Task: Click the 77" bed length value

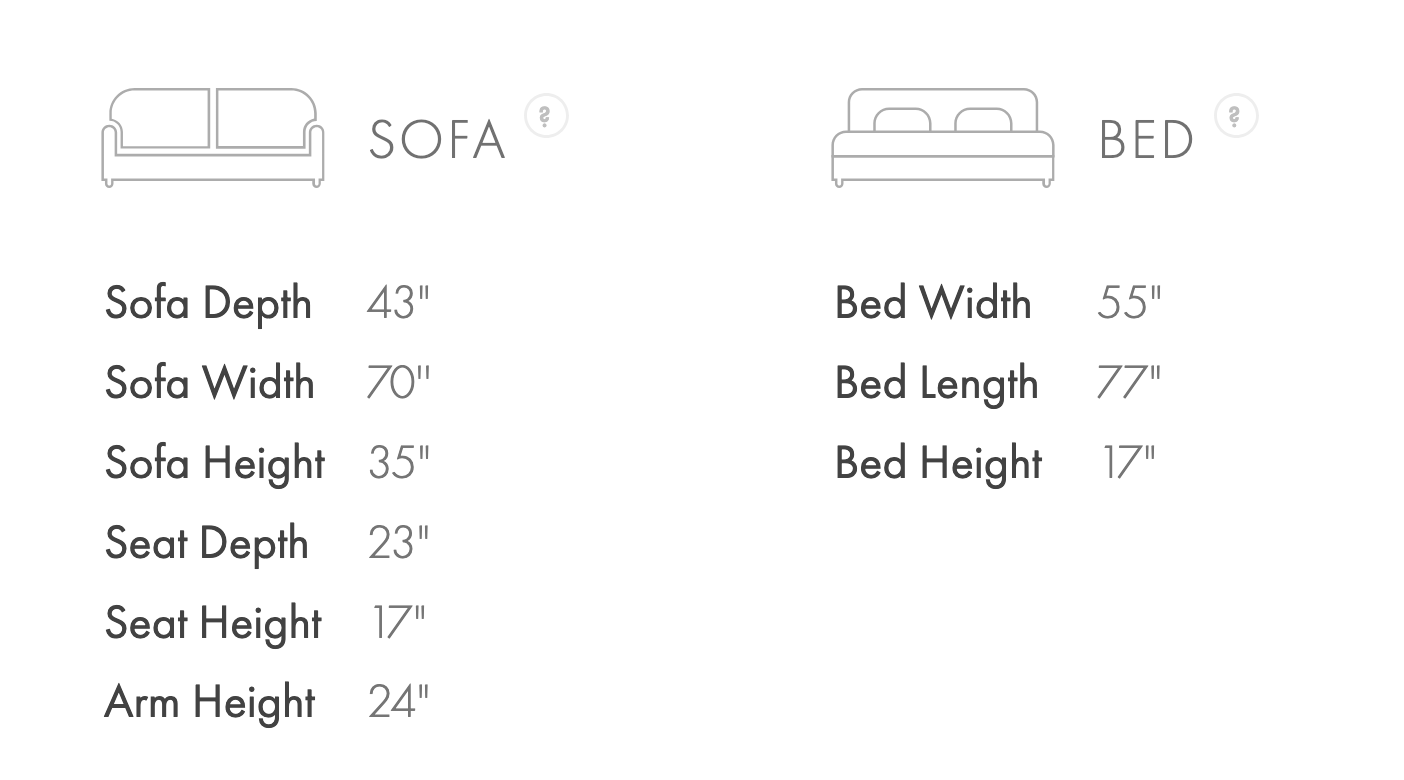Action: 1128,382
